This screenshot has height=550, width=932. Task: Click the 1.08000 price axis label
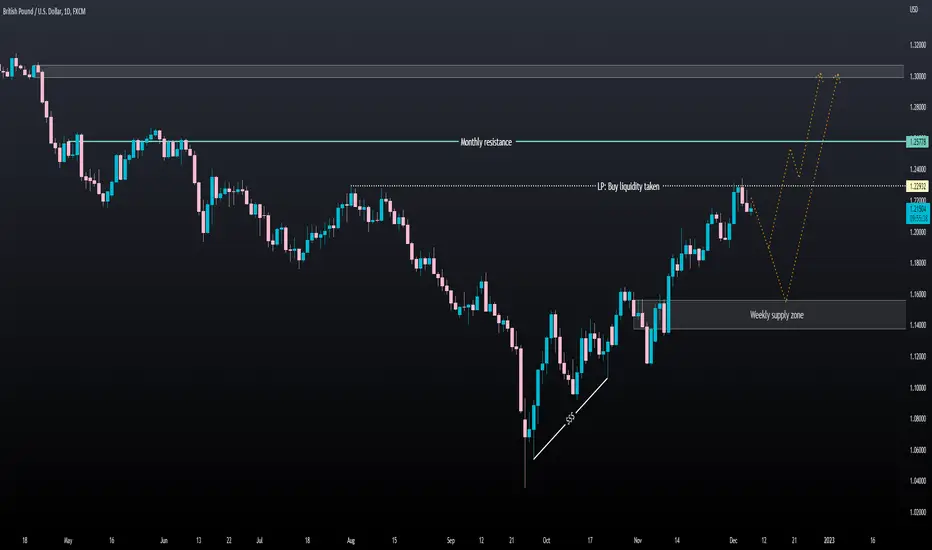pos(917,419)
